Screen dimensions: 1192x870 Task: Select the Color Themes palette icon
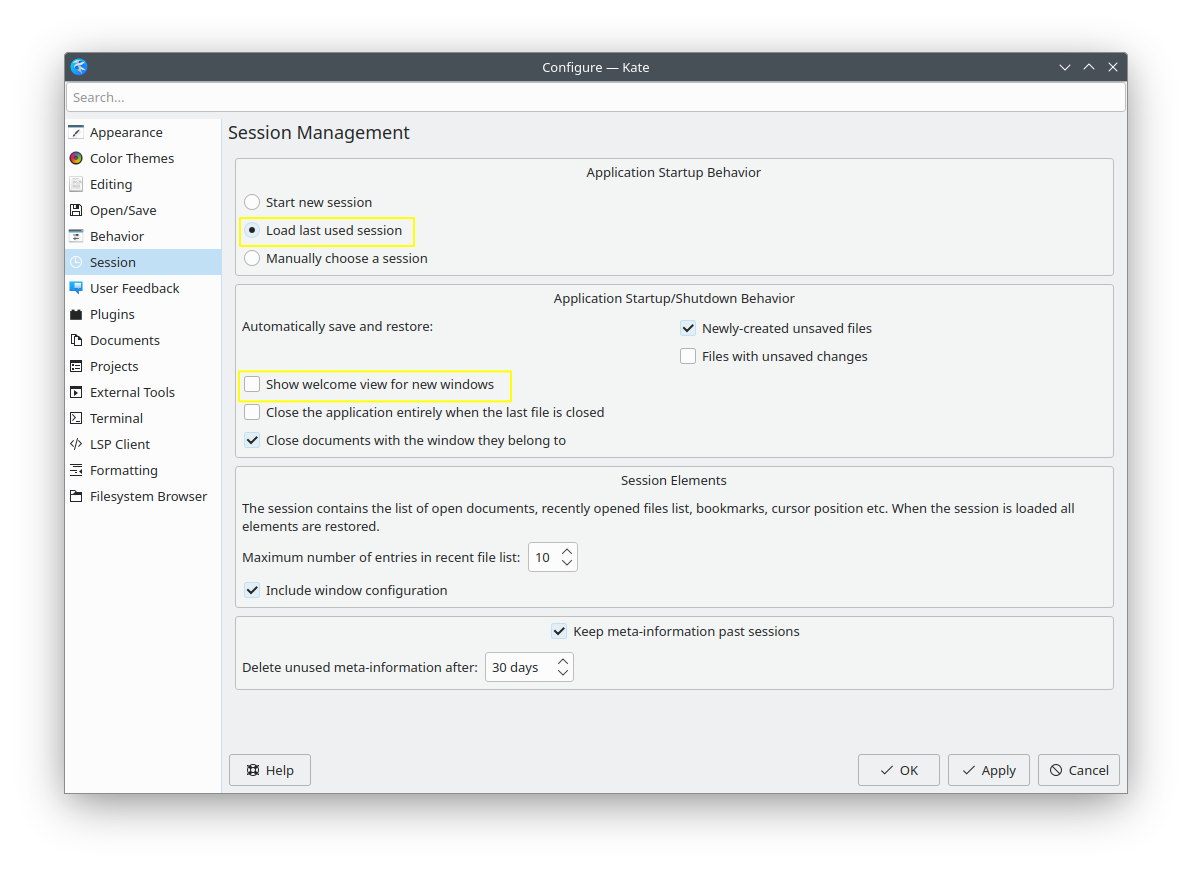pos(76,158)
